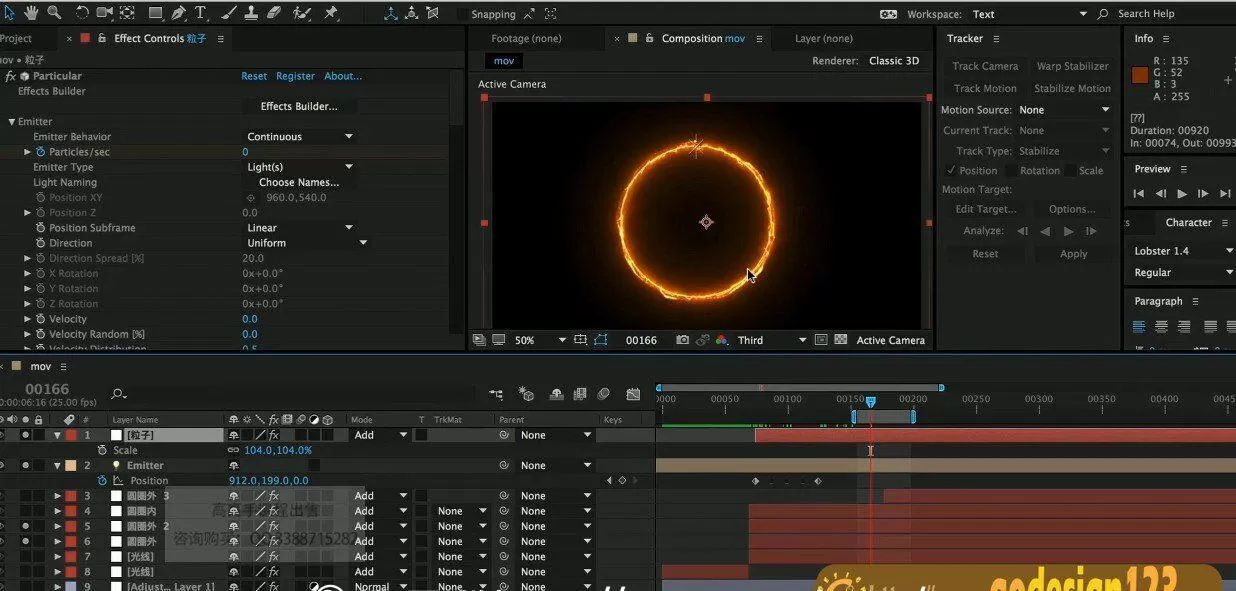Select the Clone Stamp tool
Screen dimensions: 1236x591
point(250,13)
